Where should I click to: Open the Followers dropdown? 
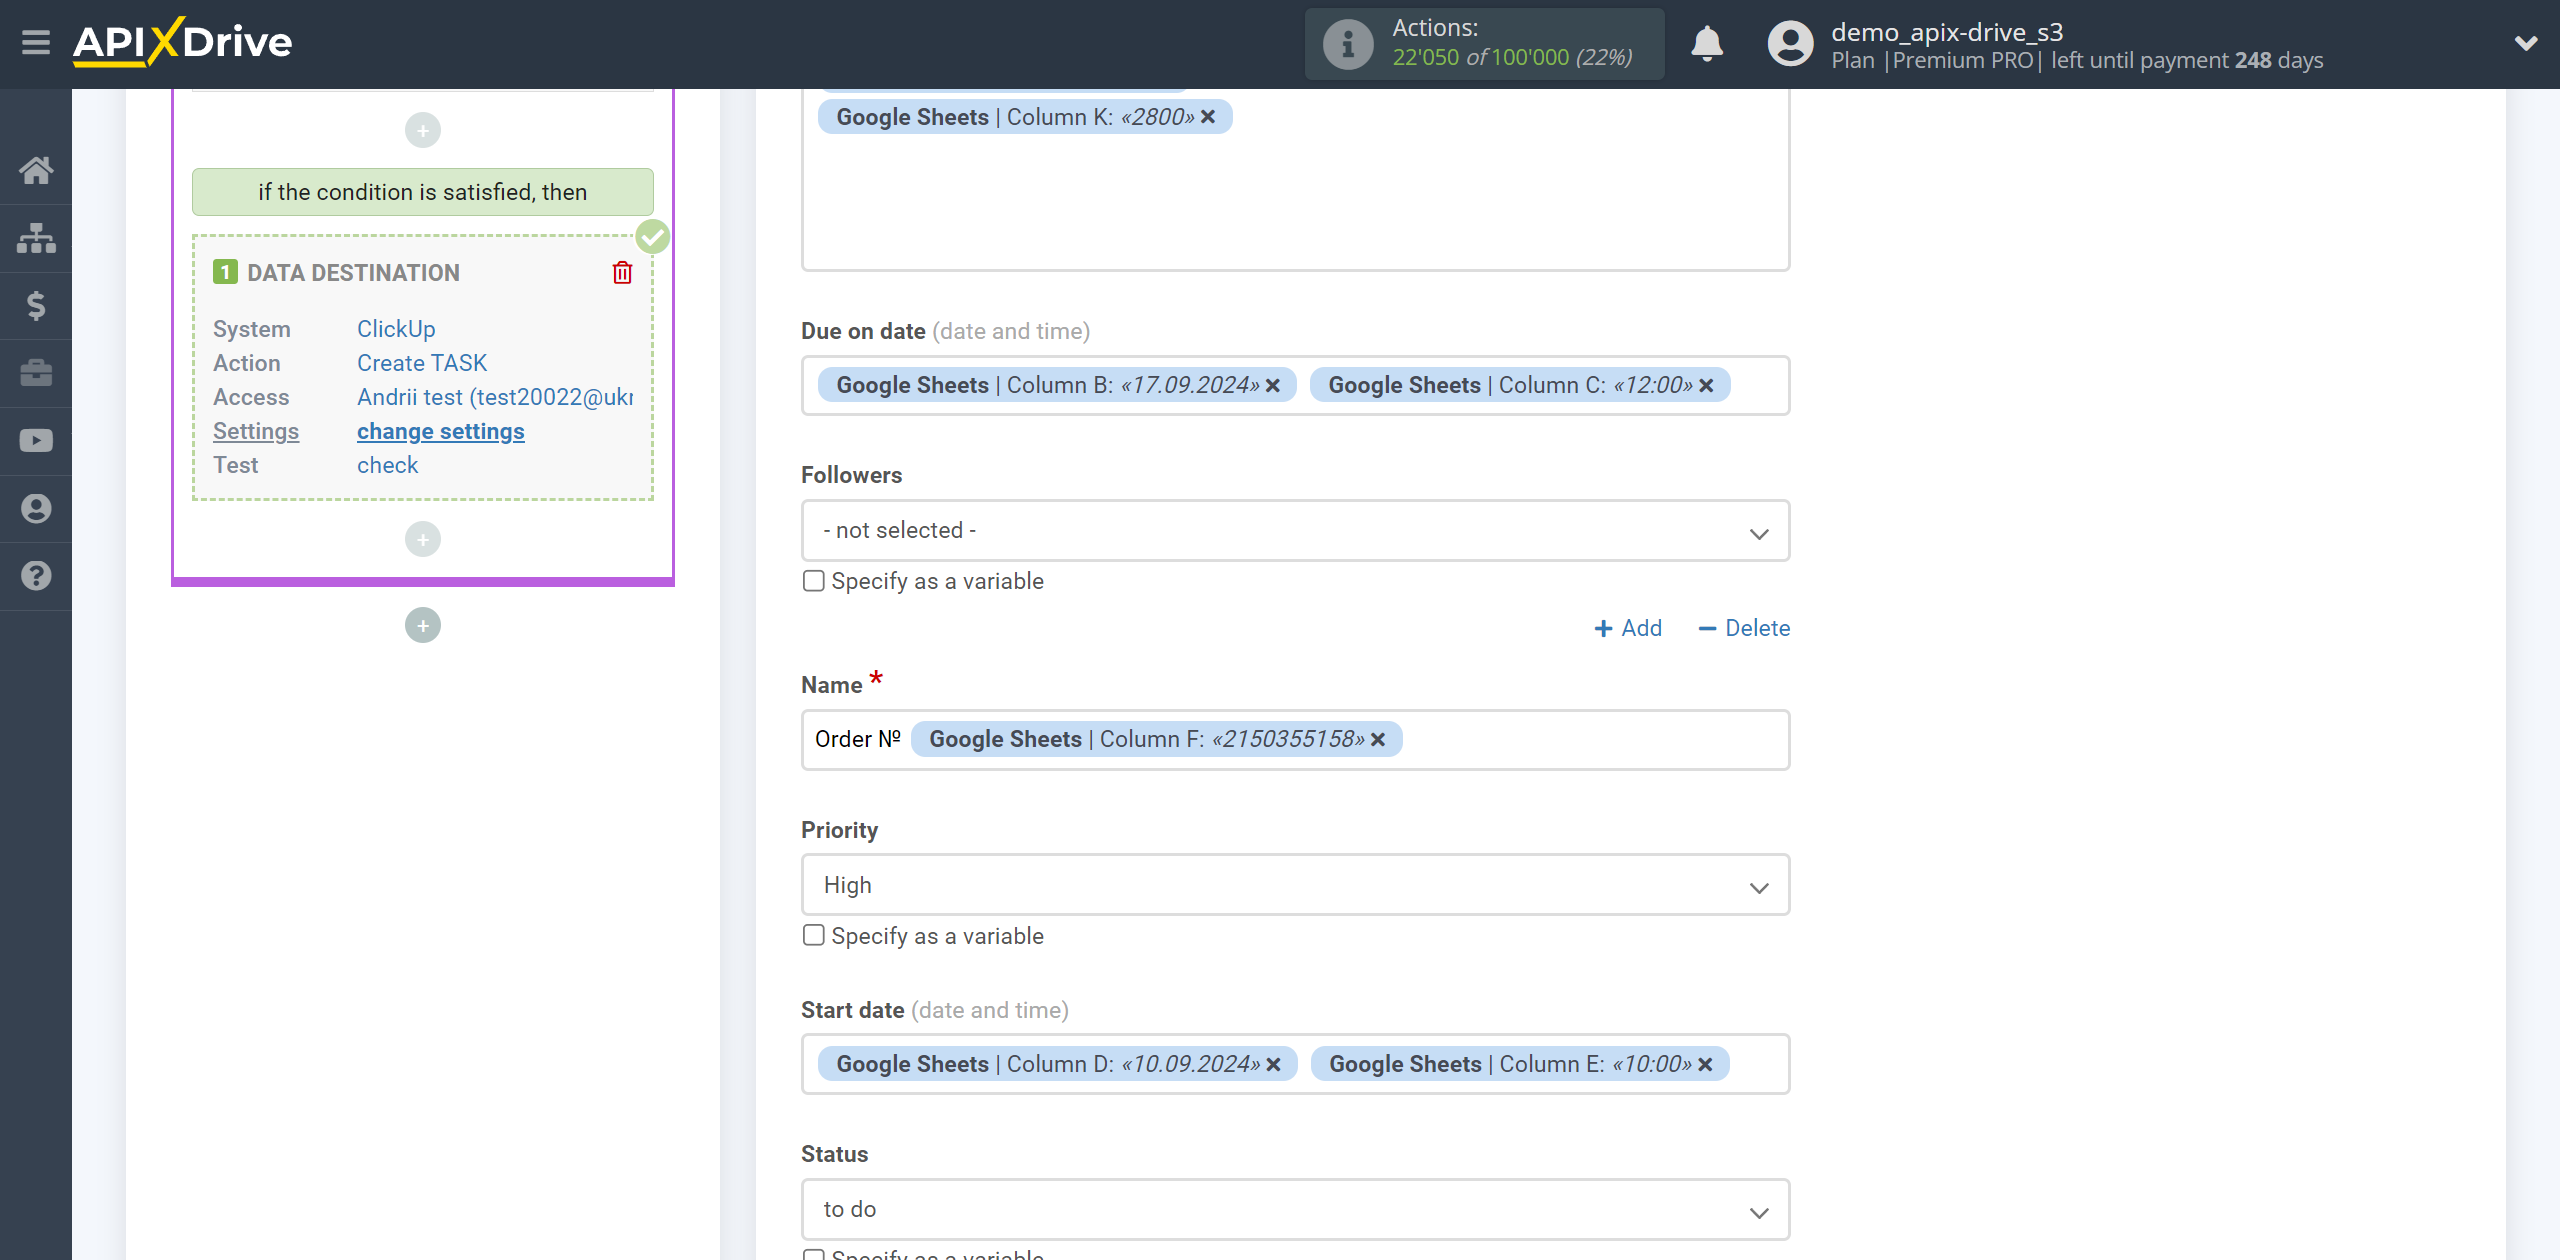pos(1295,530)
